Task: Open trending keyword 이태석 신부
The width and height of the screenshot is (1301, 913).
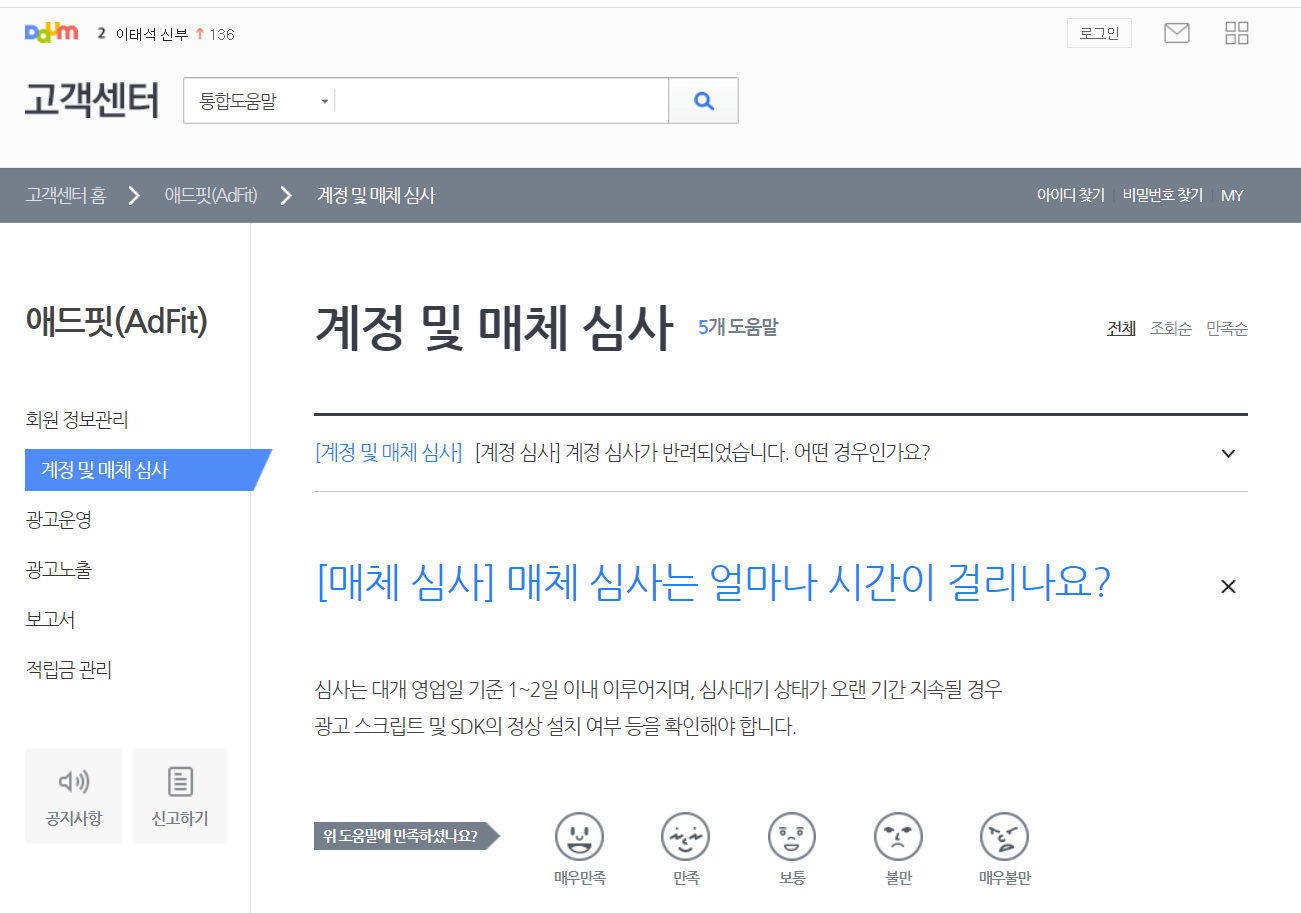Action: (x=152, y=34)
